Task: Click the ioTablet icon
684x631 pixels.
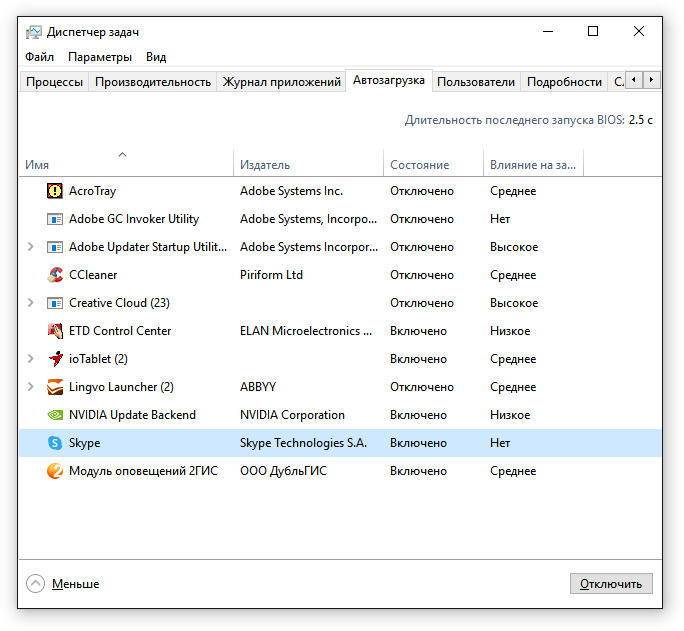Action: coord(55,359)
